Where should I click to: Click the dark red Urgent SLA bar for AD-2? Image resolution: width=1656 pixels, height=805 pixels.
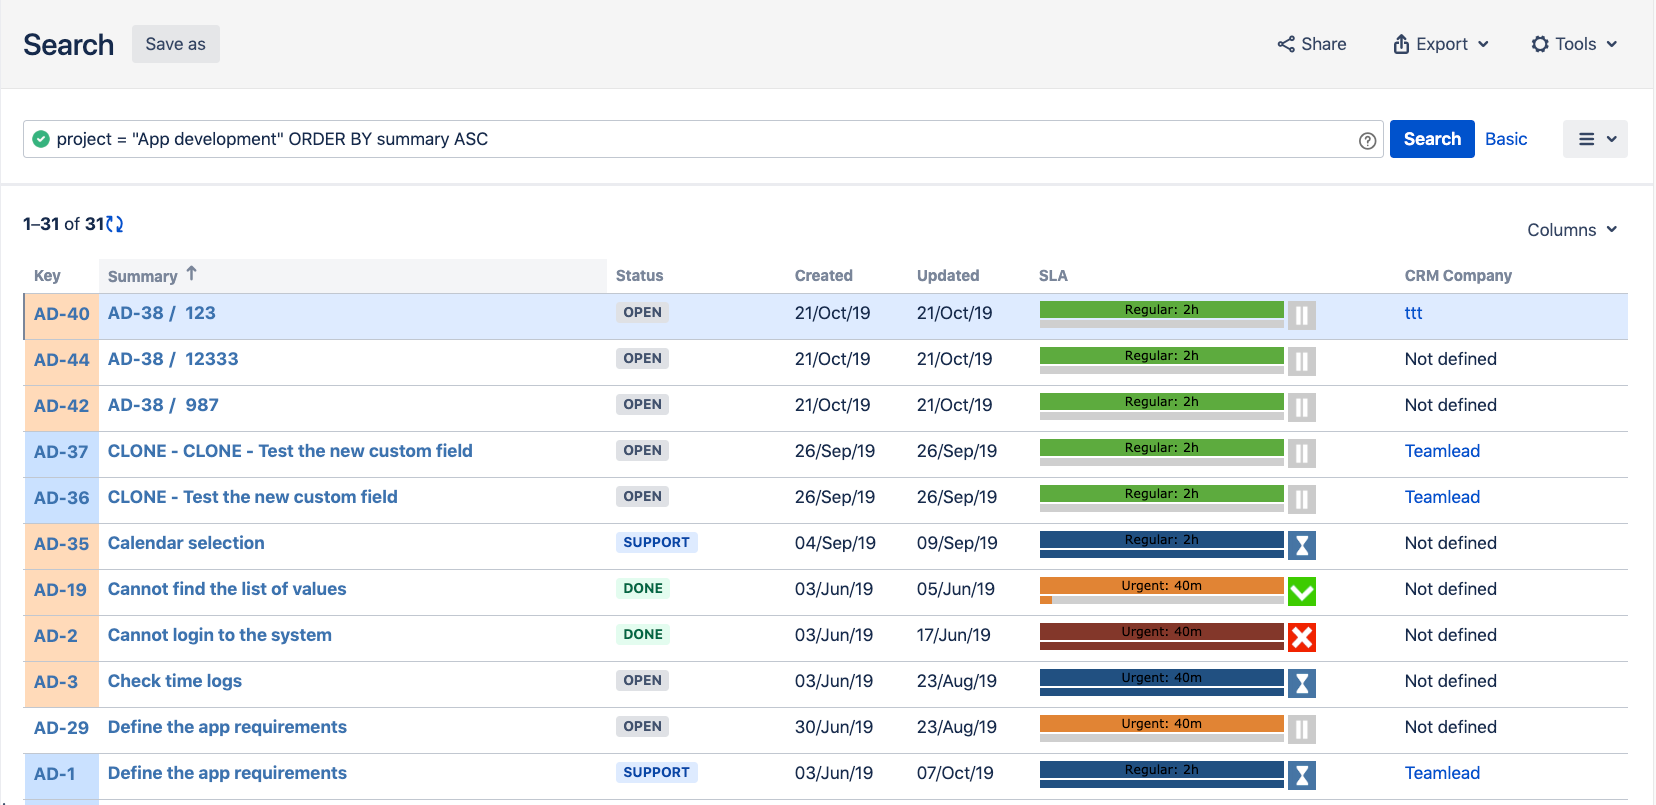coord(1161,632)
